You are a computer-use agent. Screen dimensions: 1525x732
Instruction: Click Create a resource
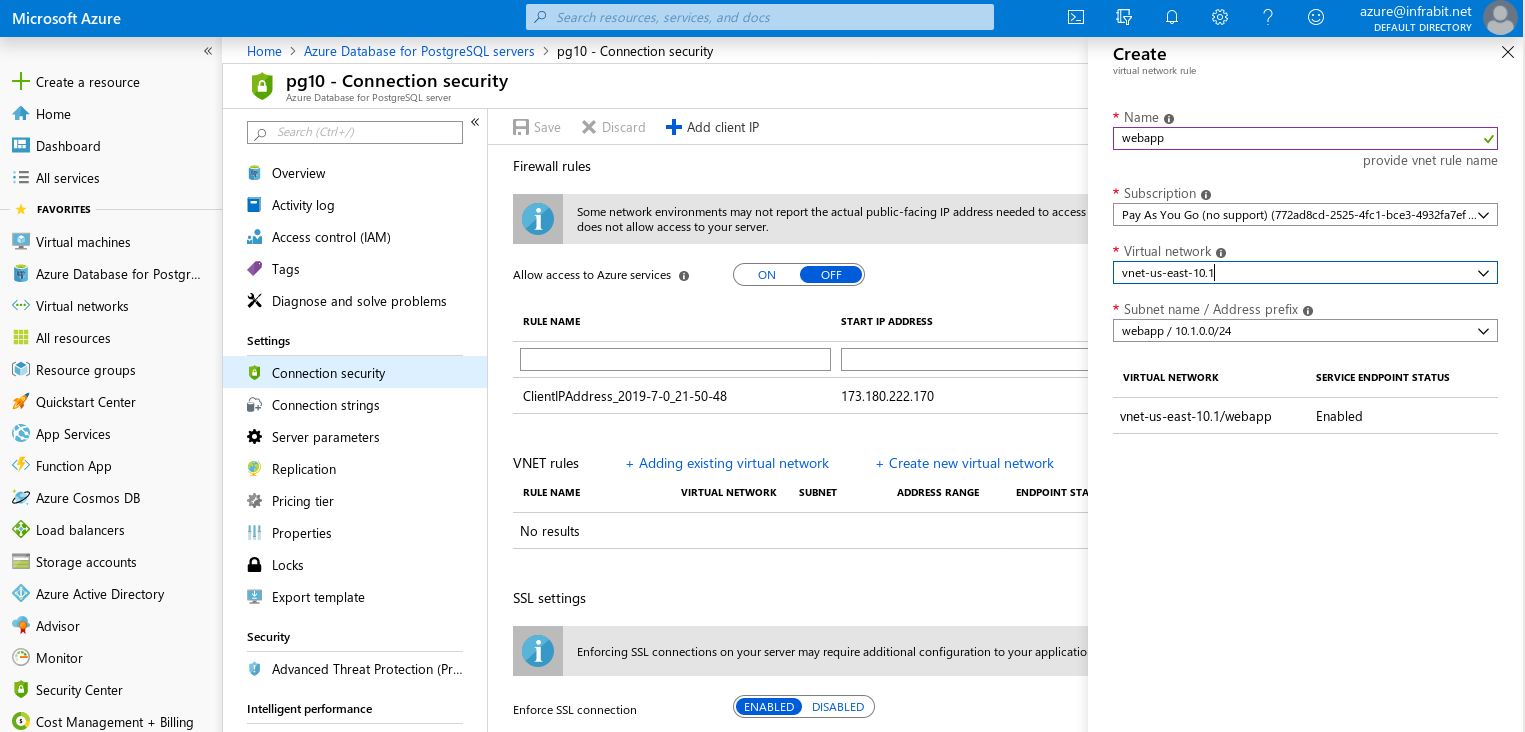75,82
